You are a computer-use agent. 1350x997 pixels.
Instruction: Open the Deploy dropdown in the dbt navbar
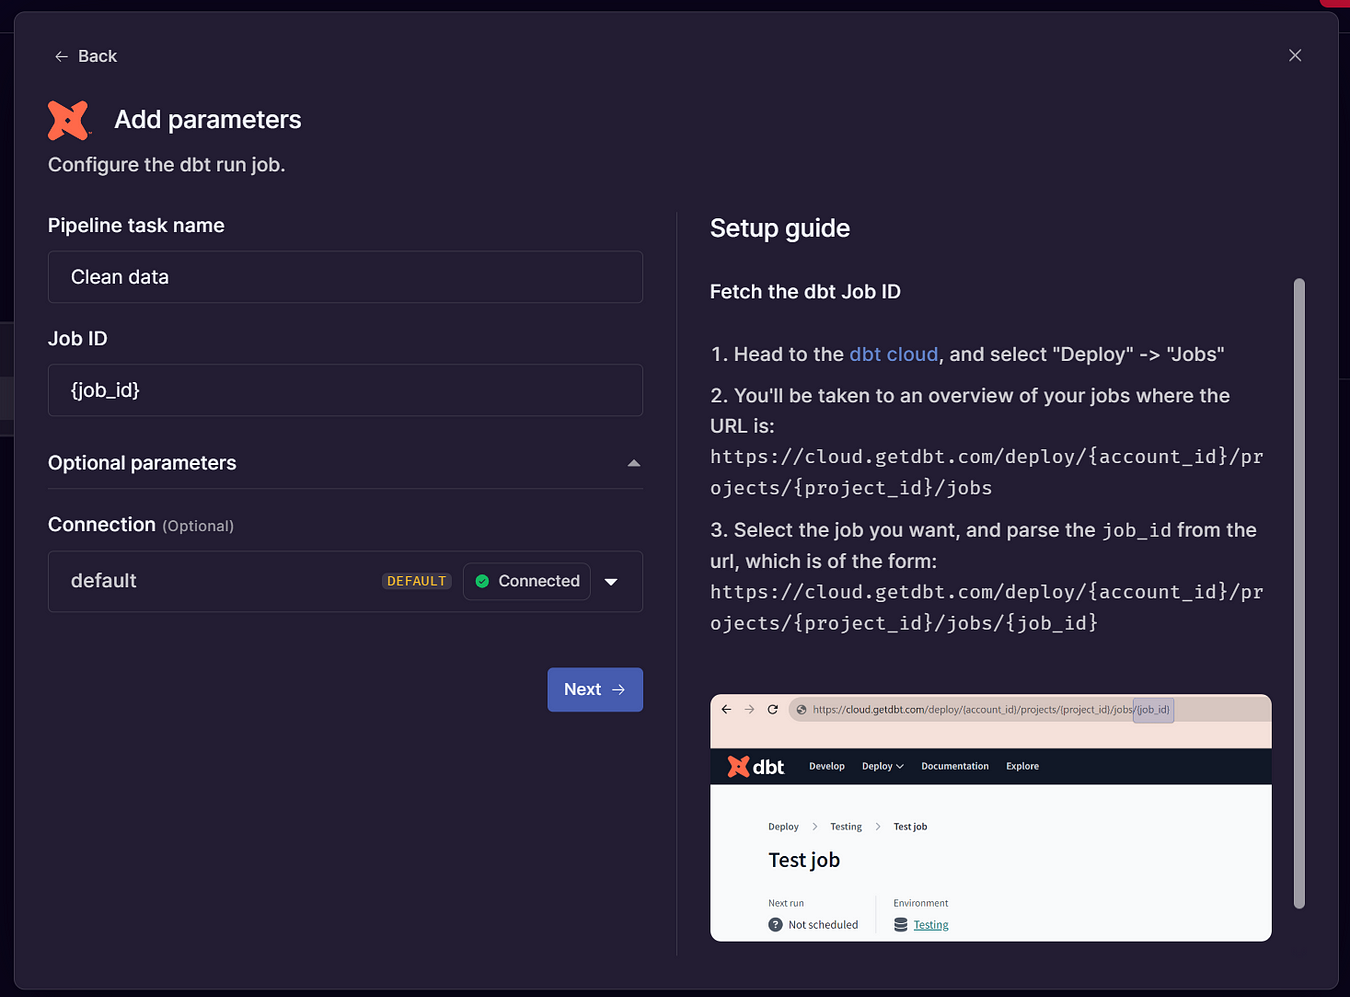pos(882,766)
